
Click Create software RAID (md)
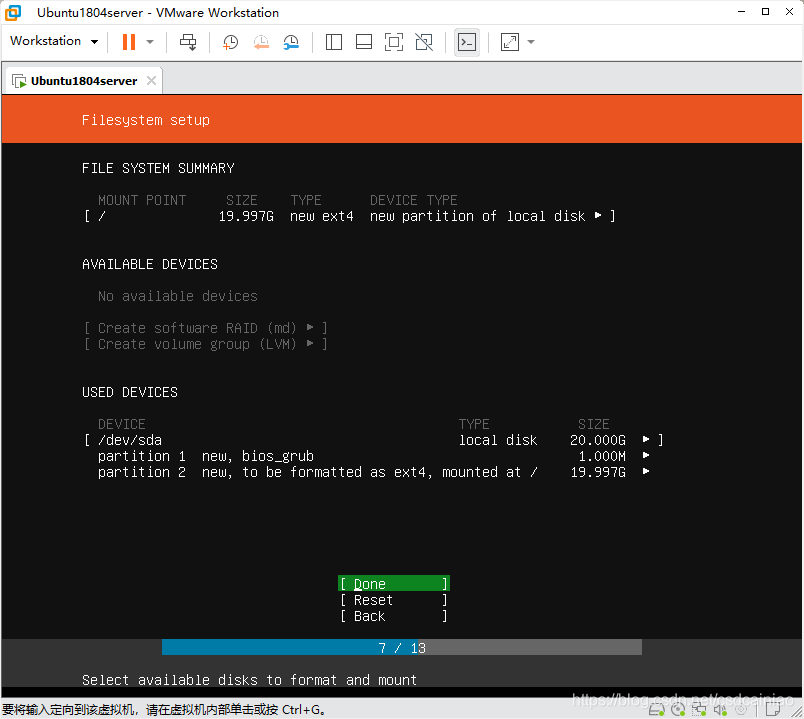coord(205,328)
